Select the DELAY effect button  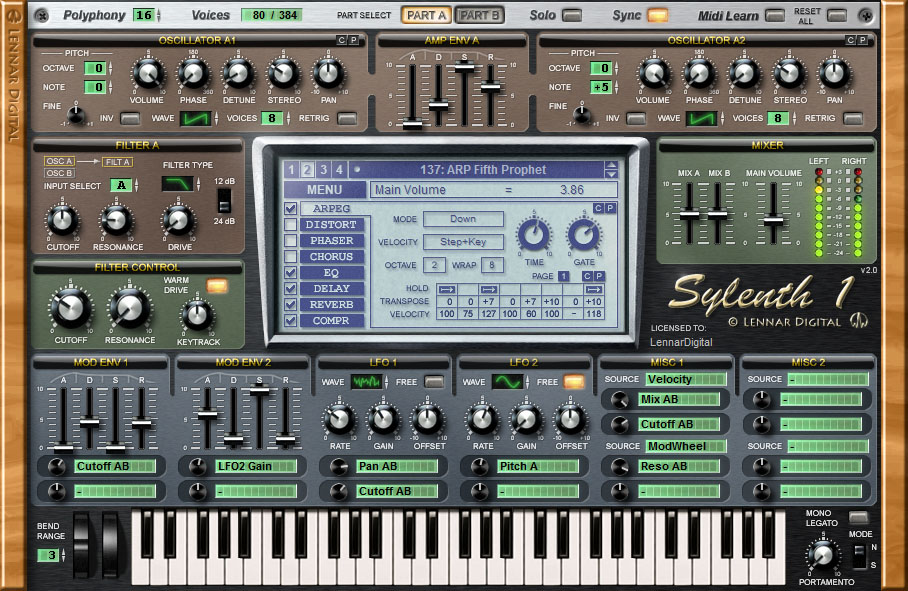(x=331, y=288)
